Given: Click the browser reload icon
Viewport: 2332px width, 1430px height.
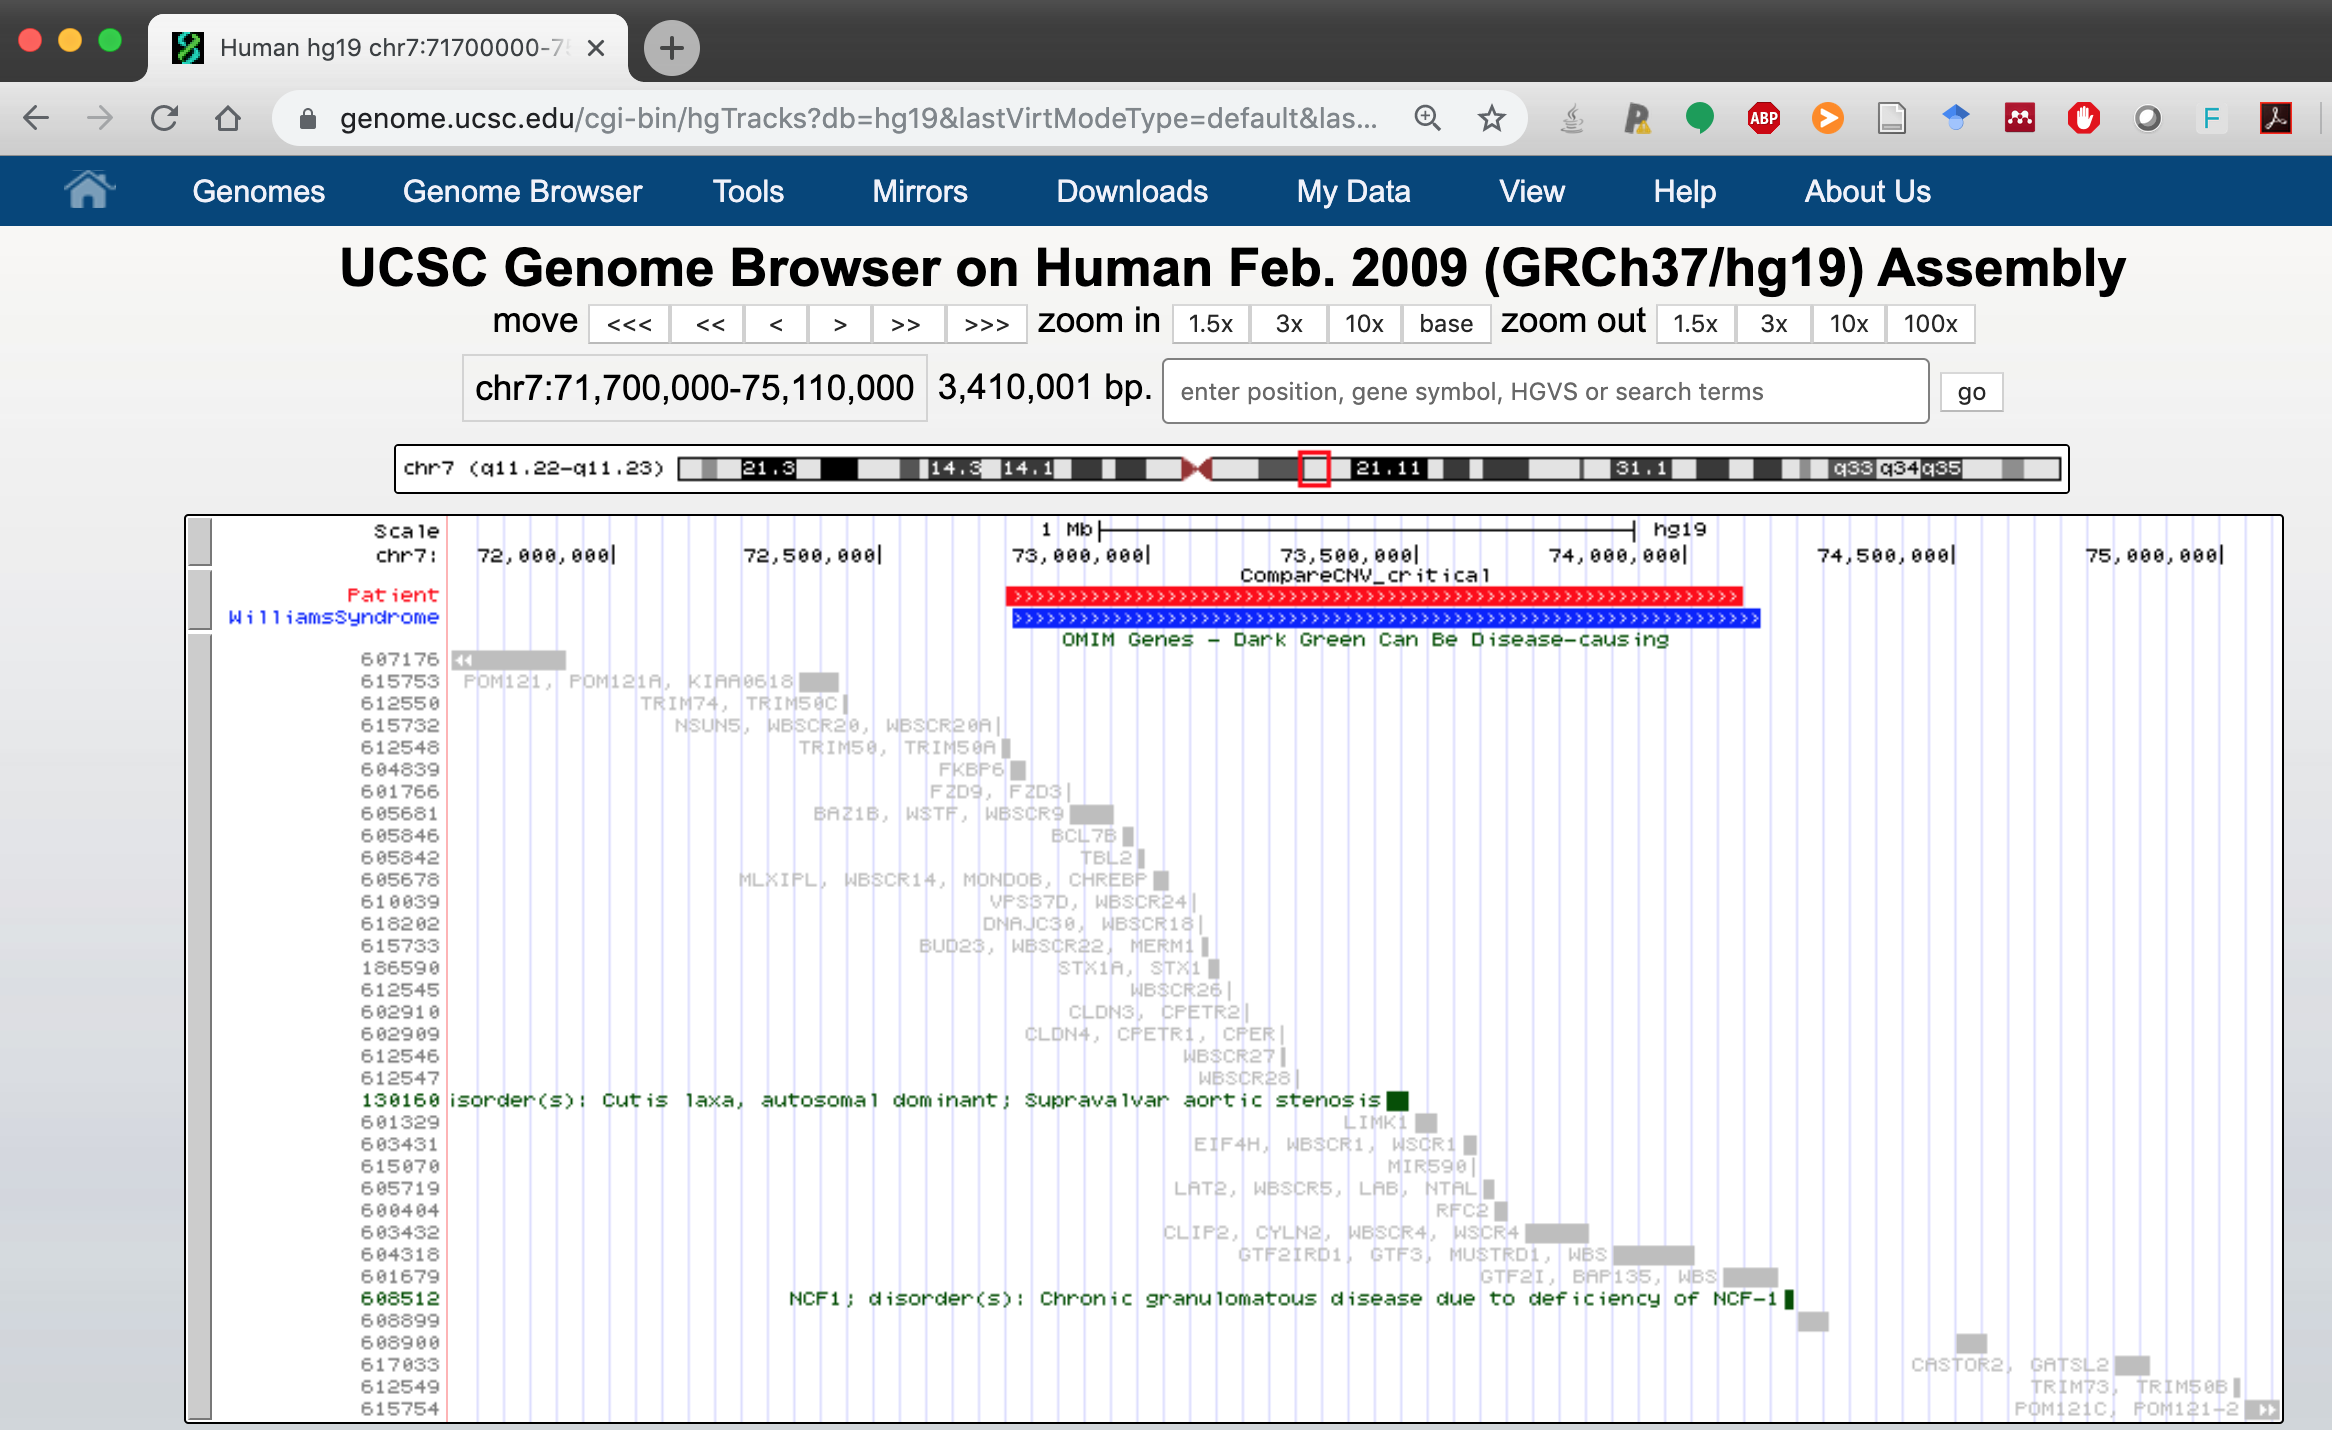Looking at the screenshot, I should coord(165,119).
